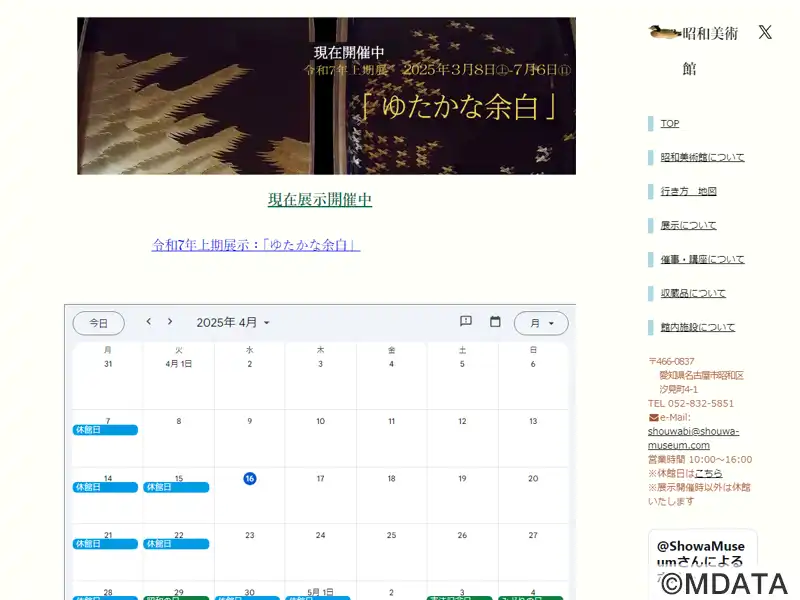Open the X (Twitter) icon link
Viewport: 800px width, 600px height.
[x=764, y=33]
